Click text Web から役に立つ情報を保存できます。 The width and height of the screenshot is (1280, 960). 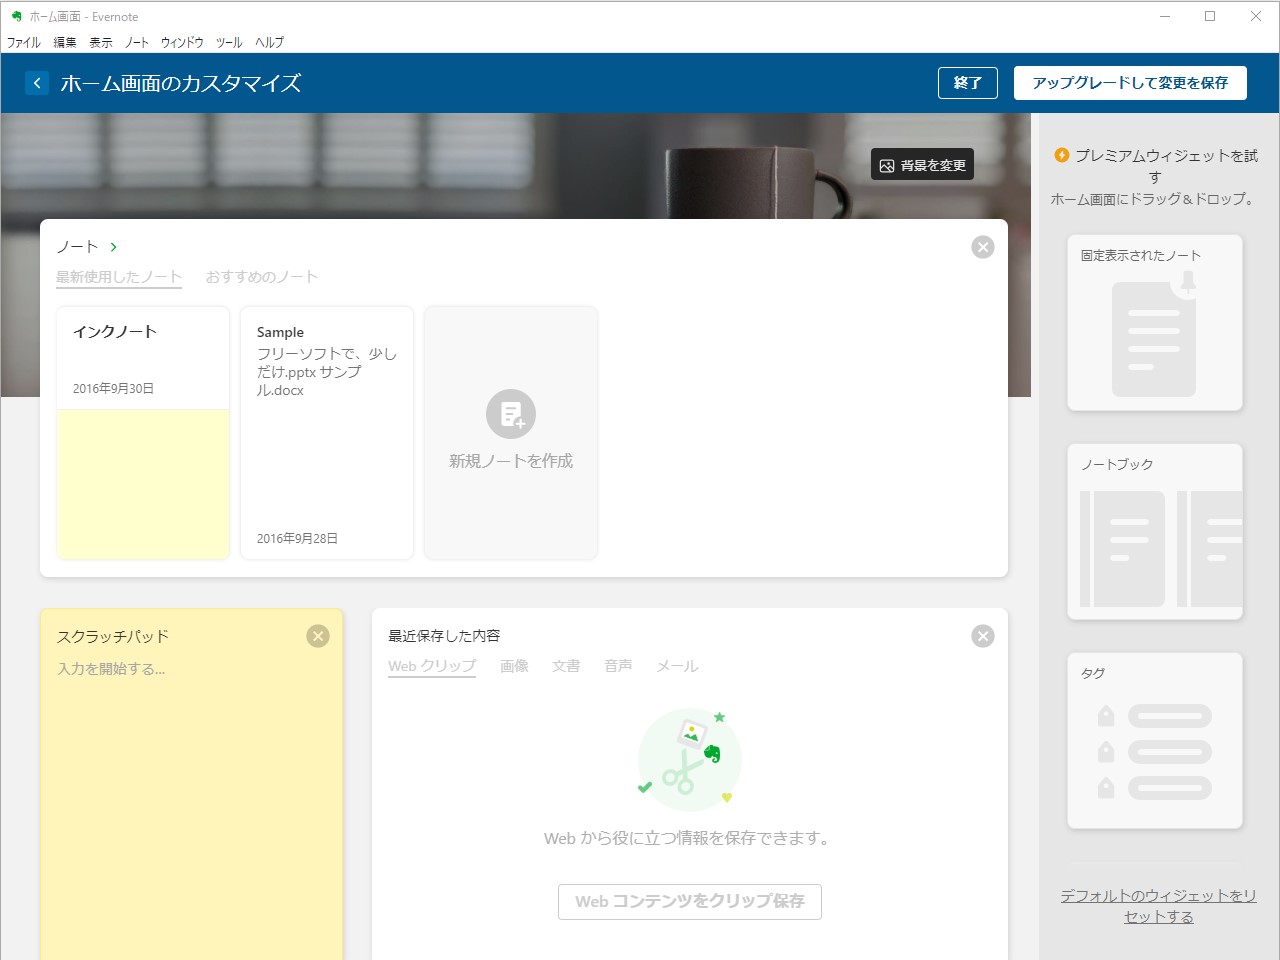[689, 838]
